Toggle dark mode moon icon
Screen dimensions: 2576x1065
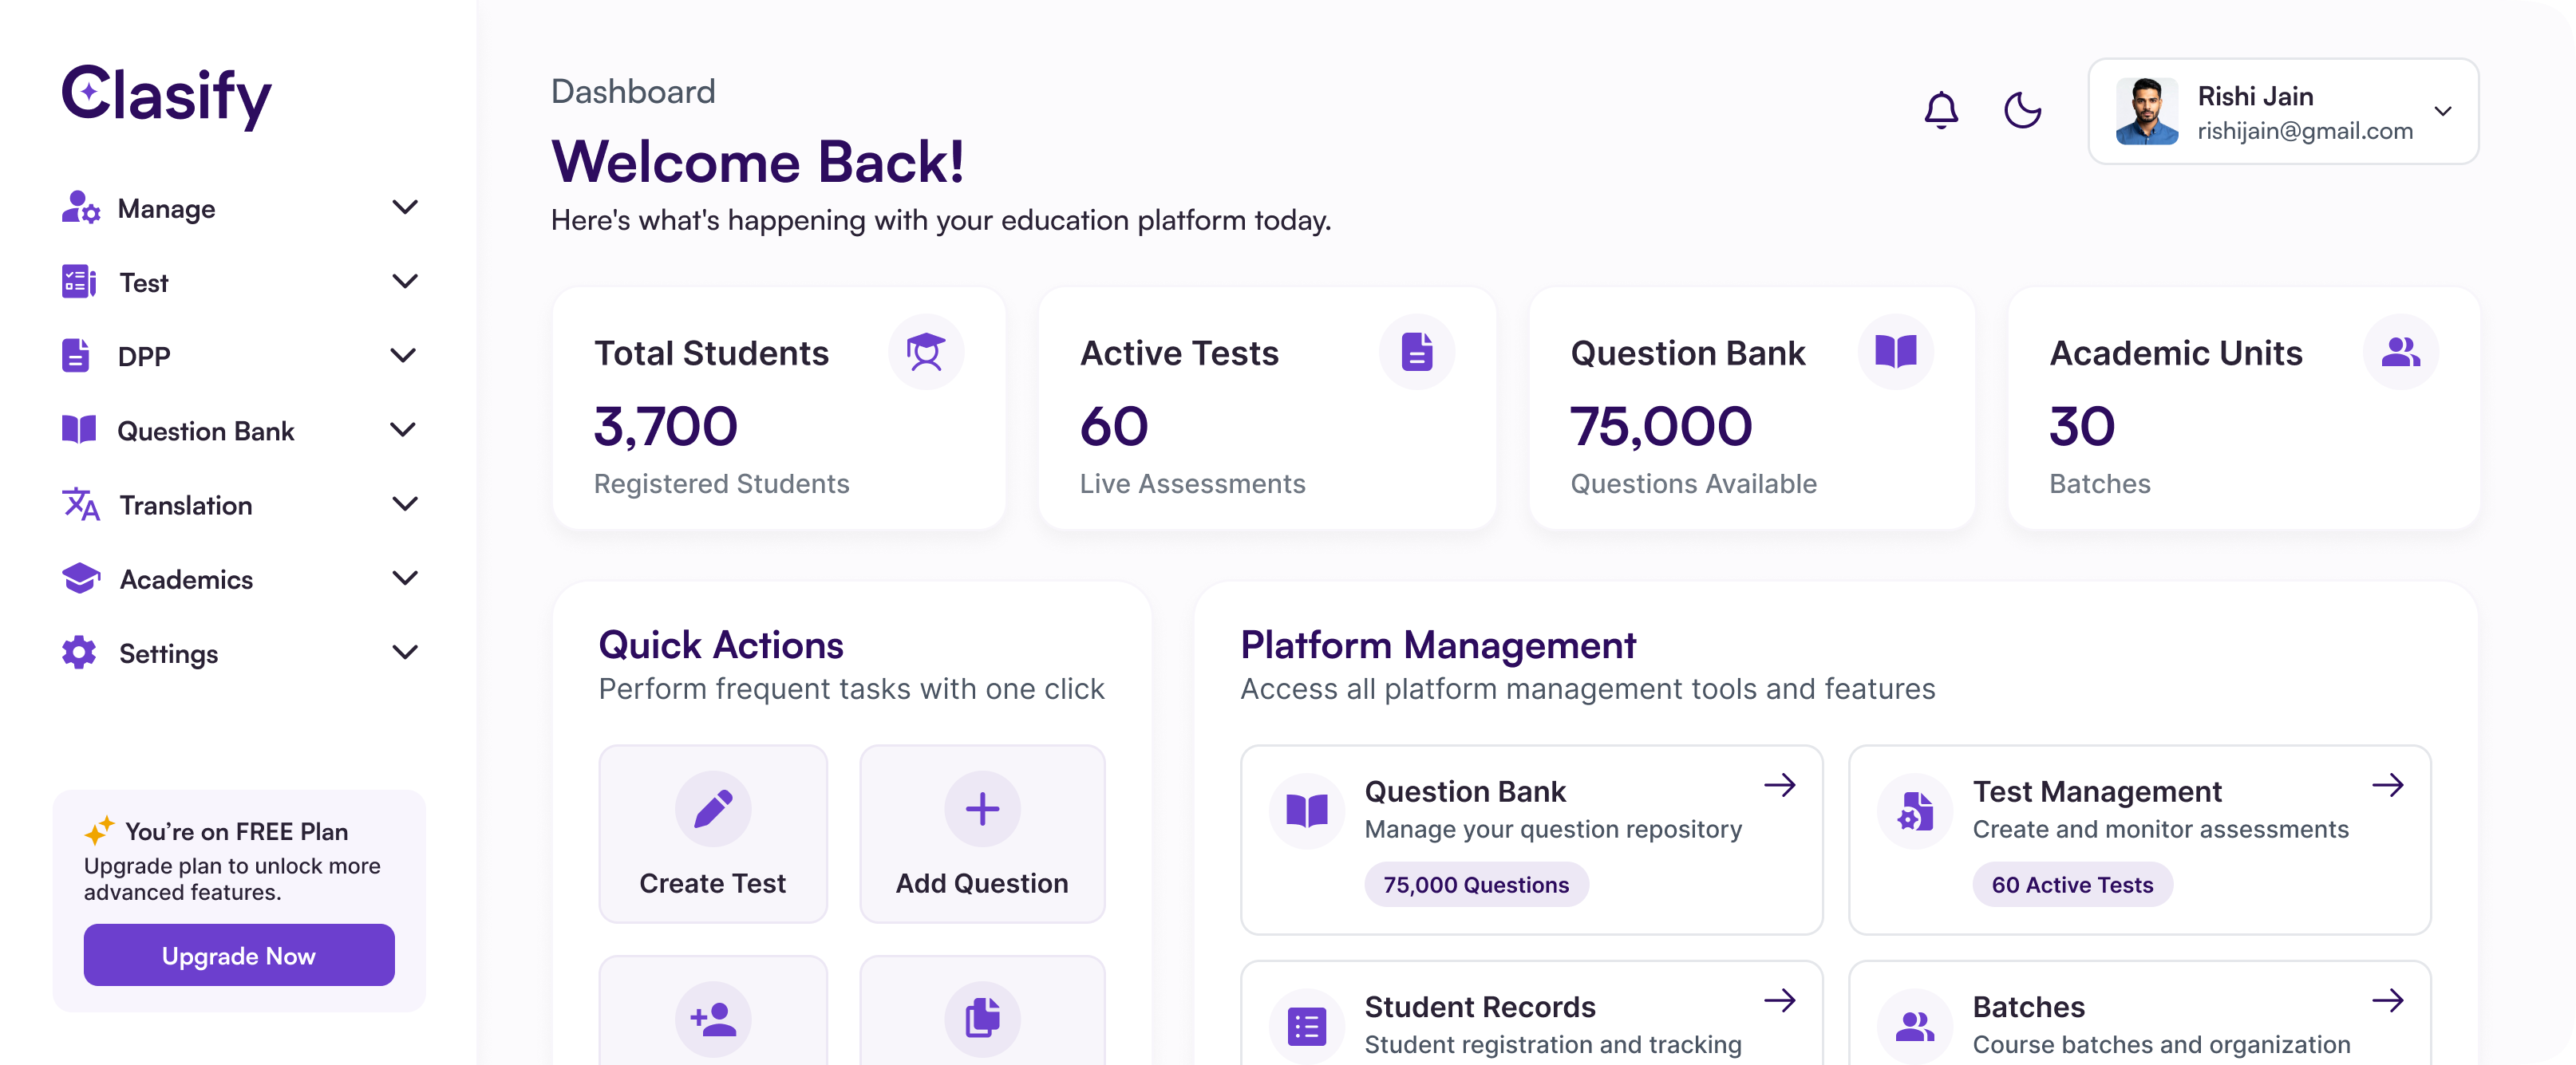(2022, 110)
